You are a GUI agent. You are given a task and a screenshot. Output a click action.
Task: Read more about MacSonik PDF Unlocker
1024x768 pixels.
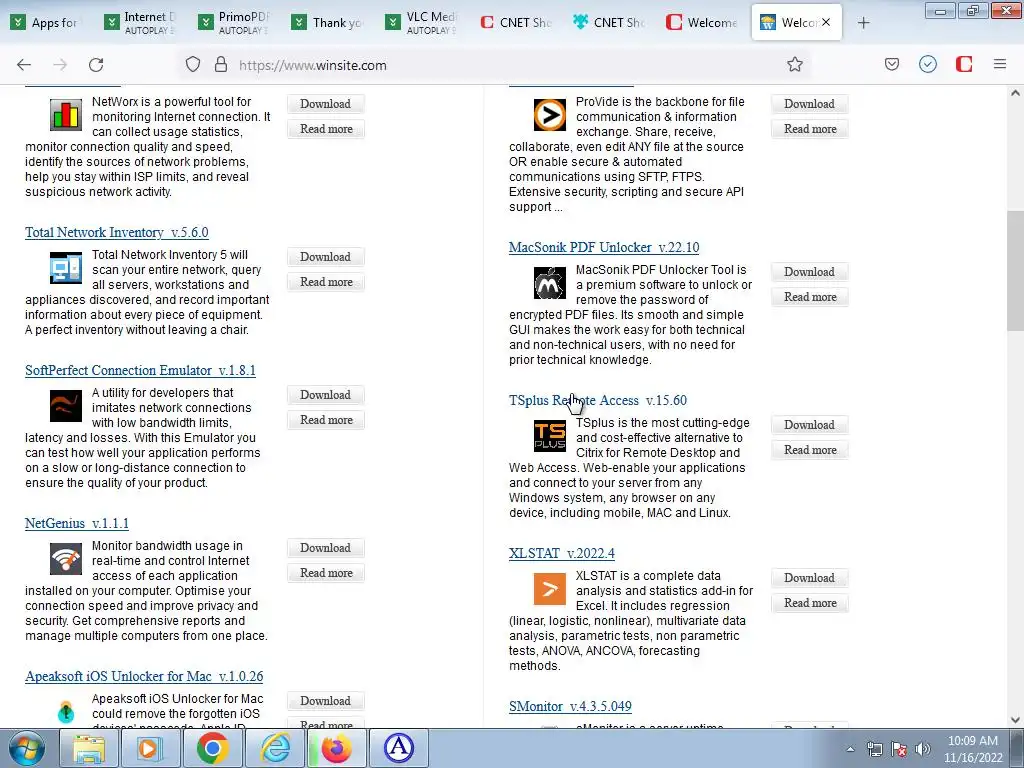click(810, 296)
